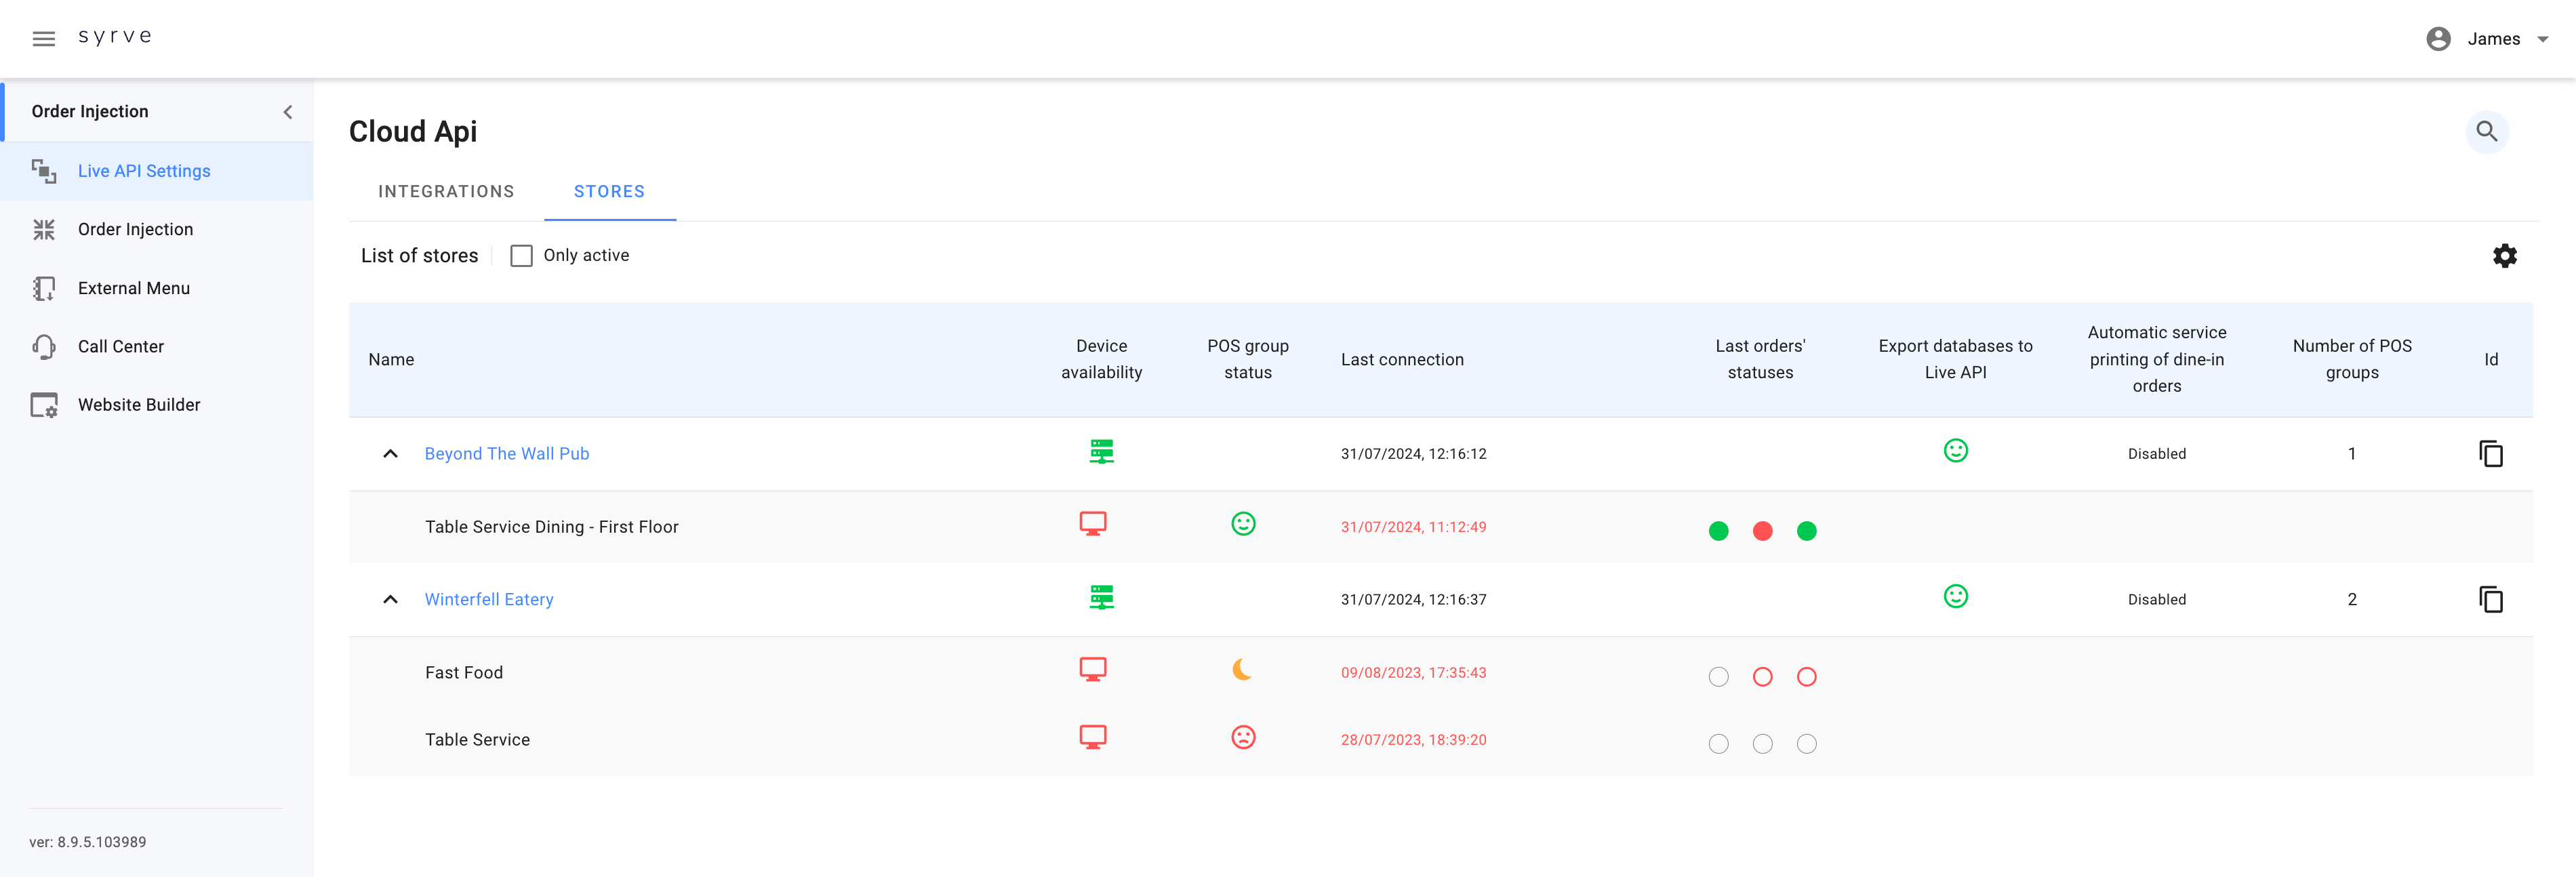The height and width of the screenshot is (877, 2576).
Task: Open Call Center from the sidebar
Action: tap(120, 346)
